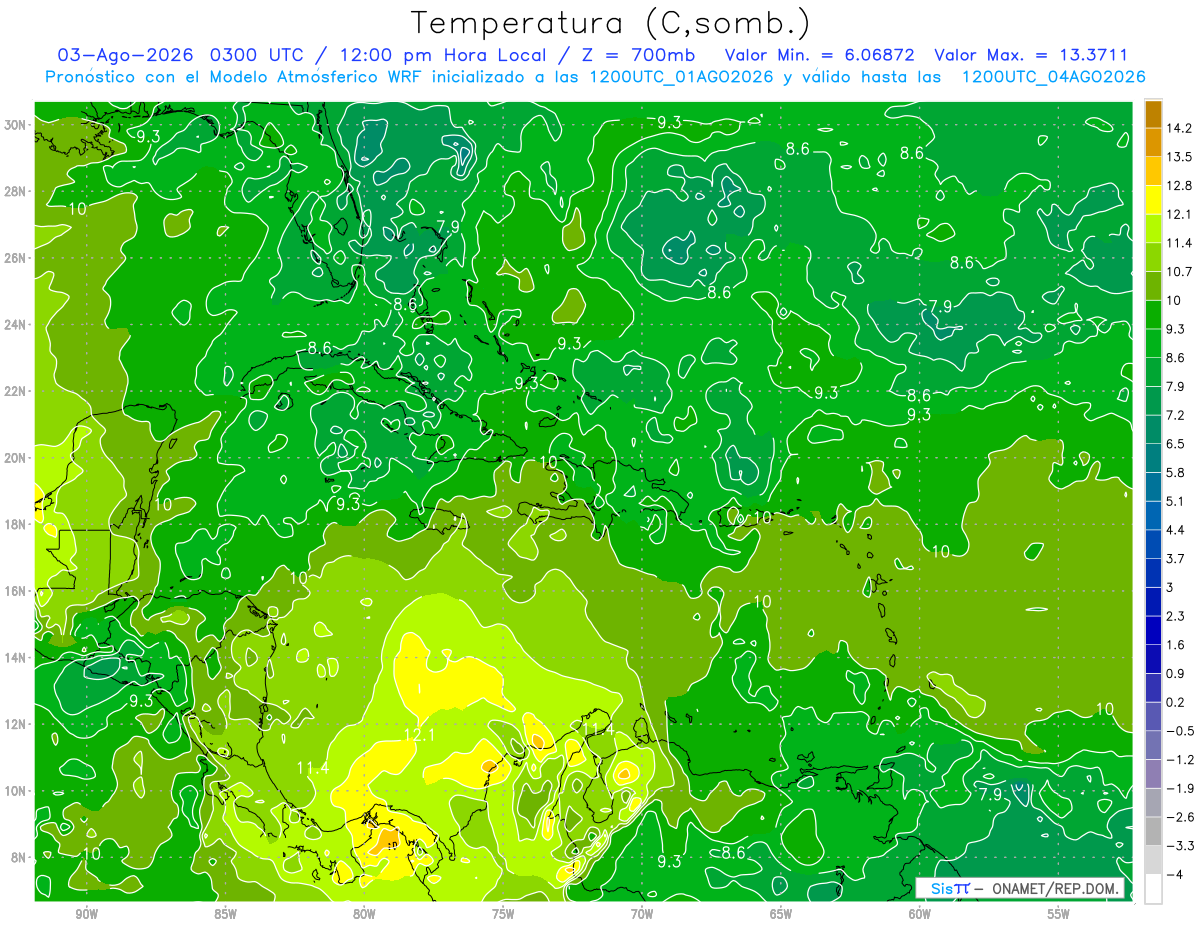The image size is (1200, 927).
Task: Click the "60W" longitude axis label
Action: [920, 914]
